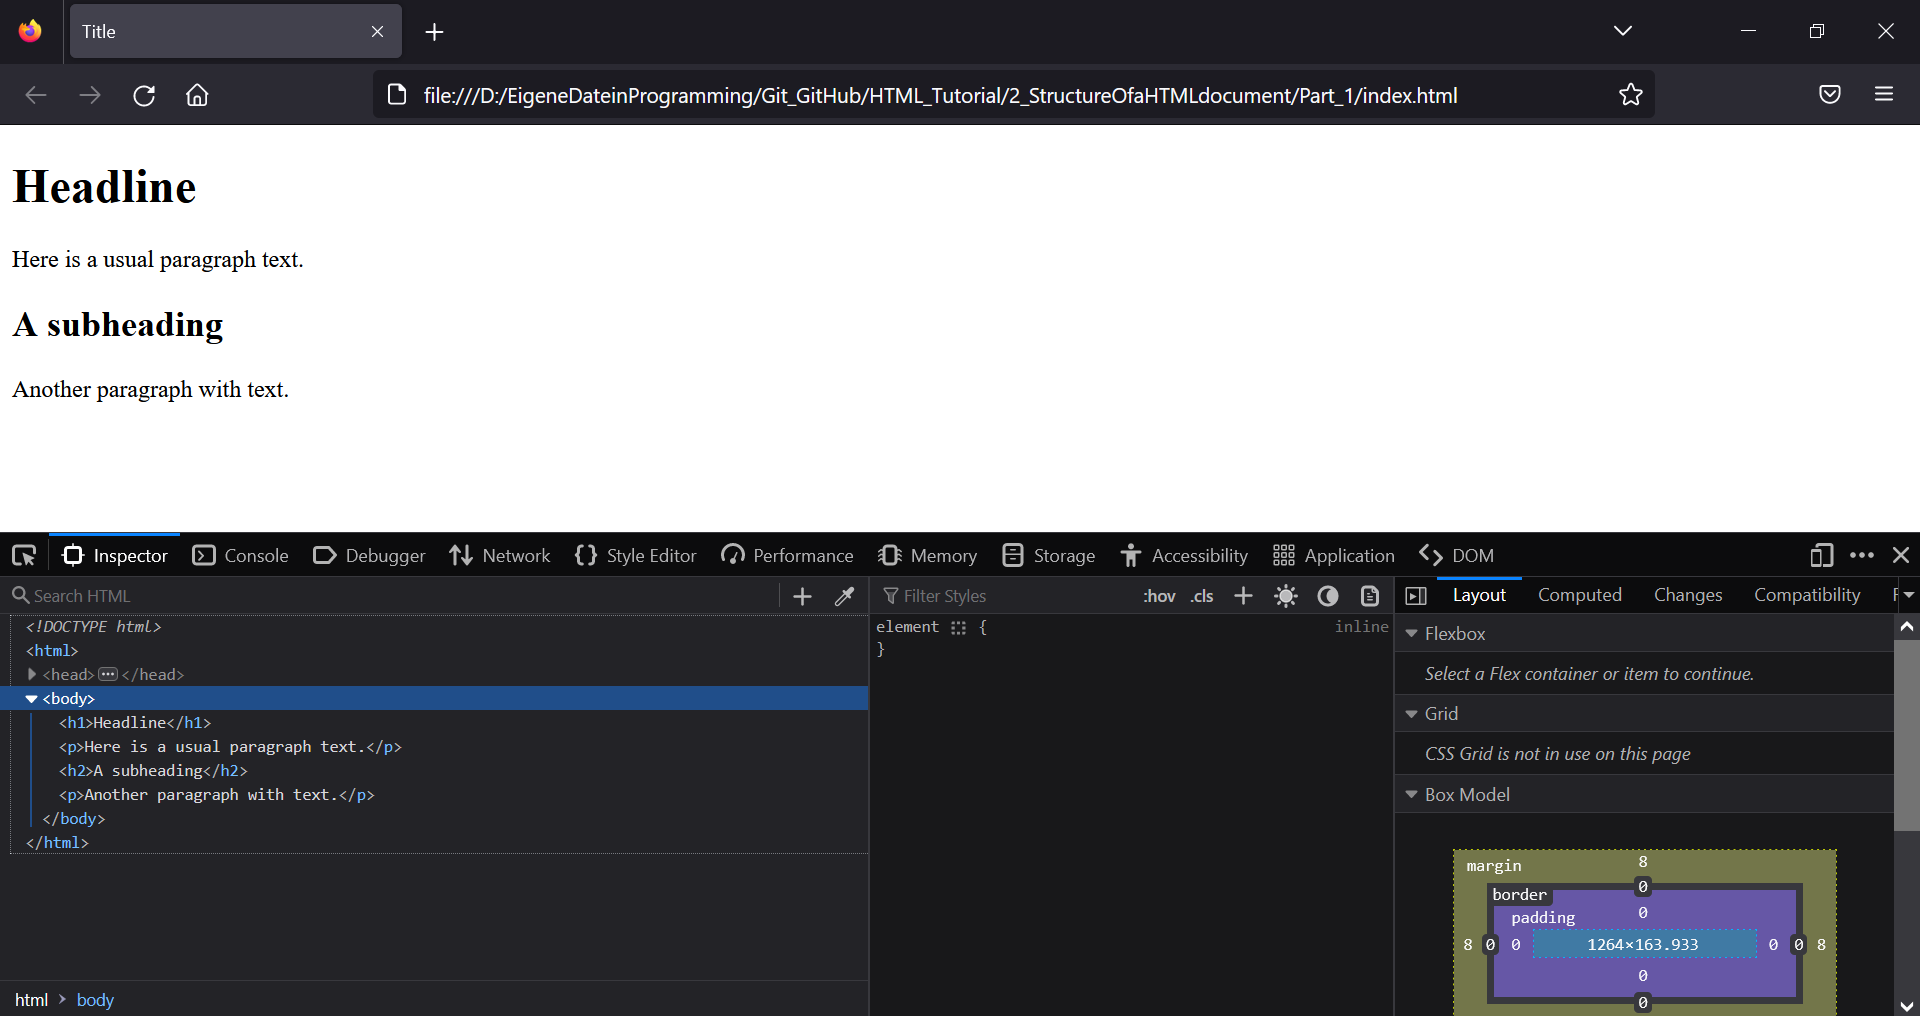Toggle Responsive Design Mode
This screenshot has width=1920, height=1016.
pyautogui.click(x=1821, y=555)
